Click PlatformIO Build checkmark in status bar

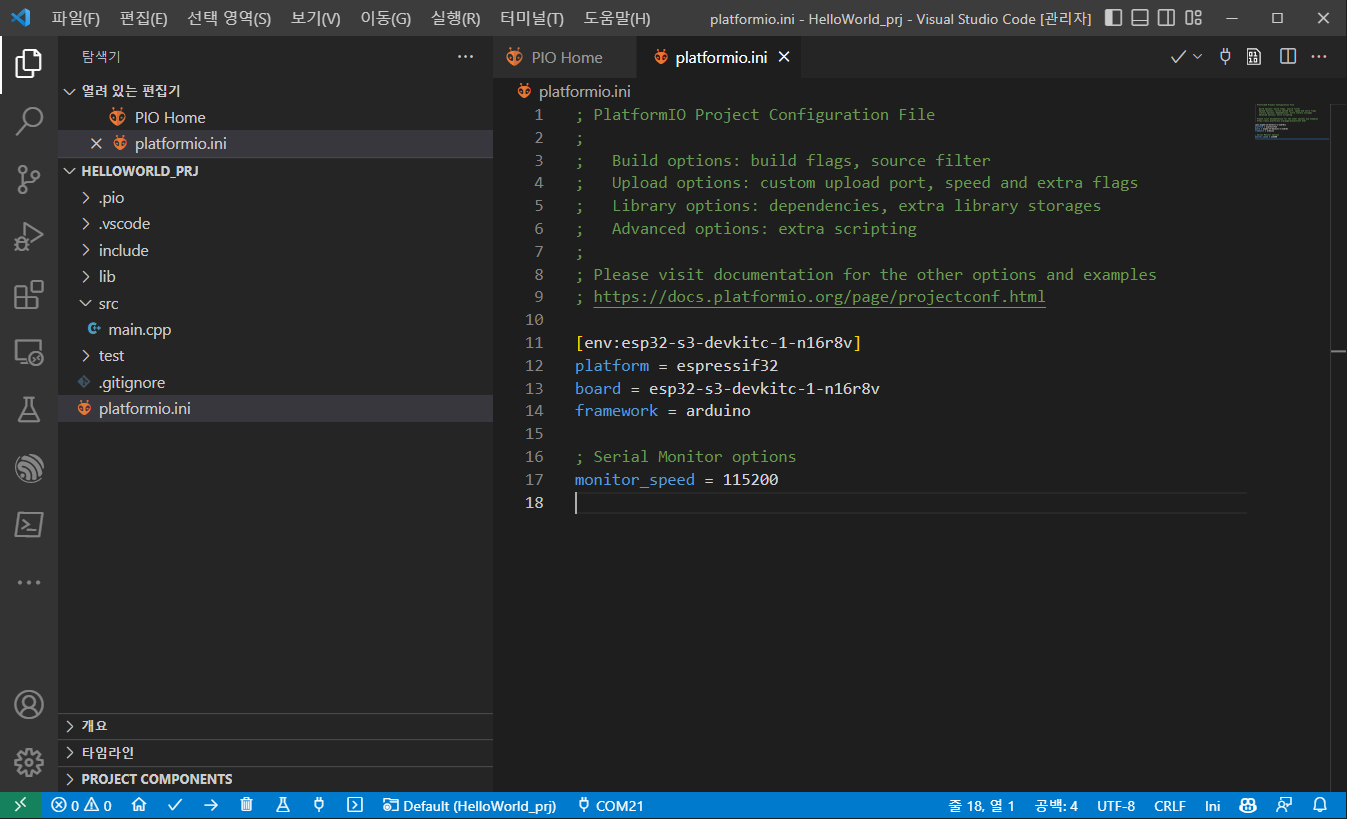coord(175,805)
